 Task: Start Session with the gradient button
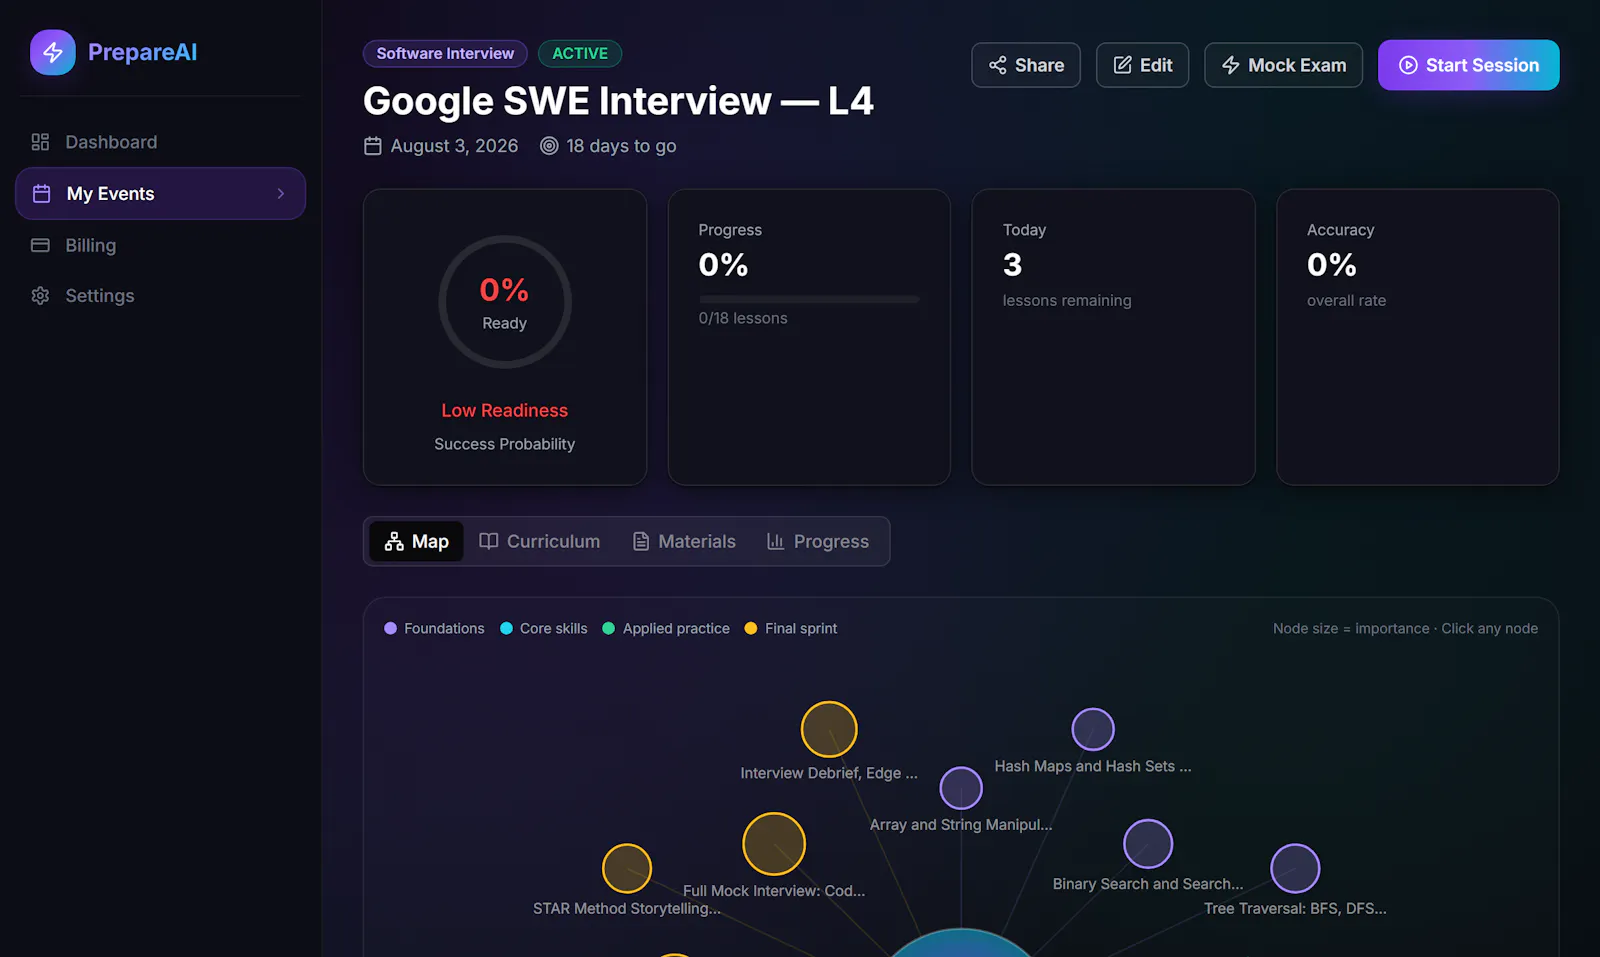(1468, 65)
